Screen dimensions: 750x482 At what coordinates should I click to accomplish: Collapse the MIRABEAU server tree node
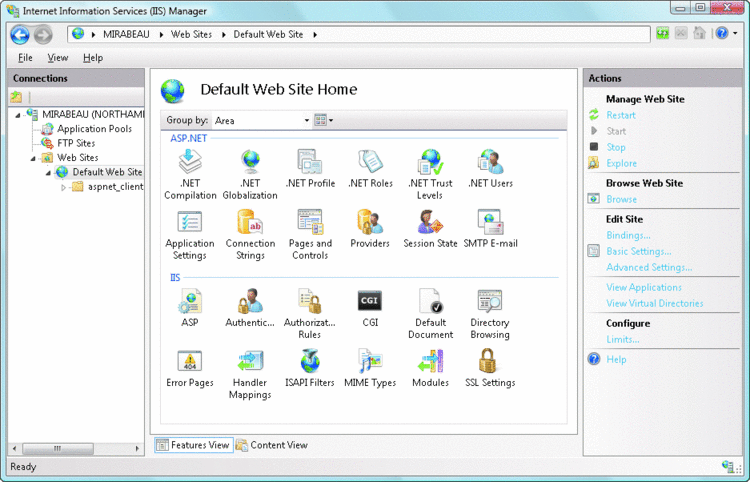(18, 115)
